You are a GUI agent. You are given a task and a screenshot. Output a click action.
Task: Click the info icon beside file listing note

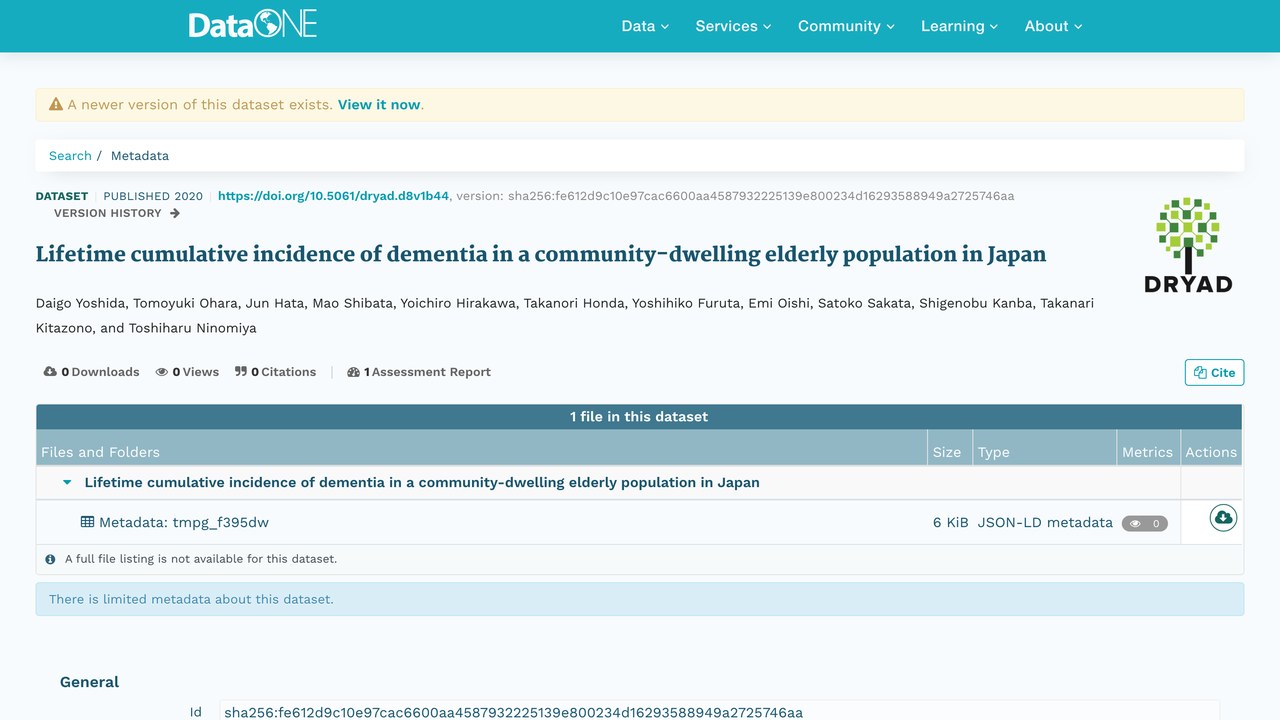(51, 559)
